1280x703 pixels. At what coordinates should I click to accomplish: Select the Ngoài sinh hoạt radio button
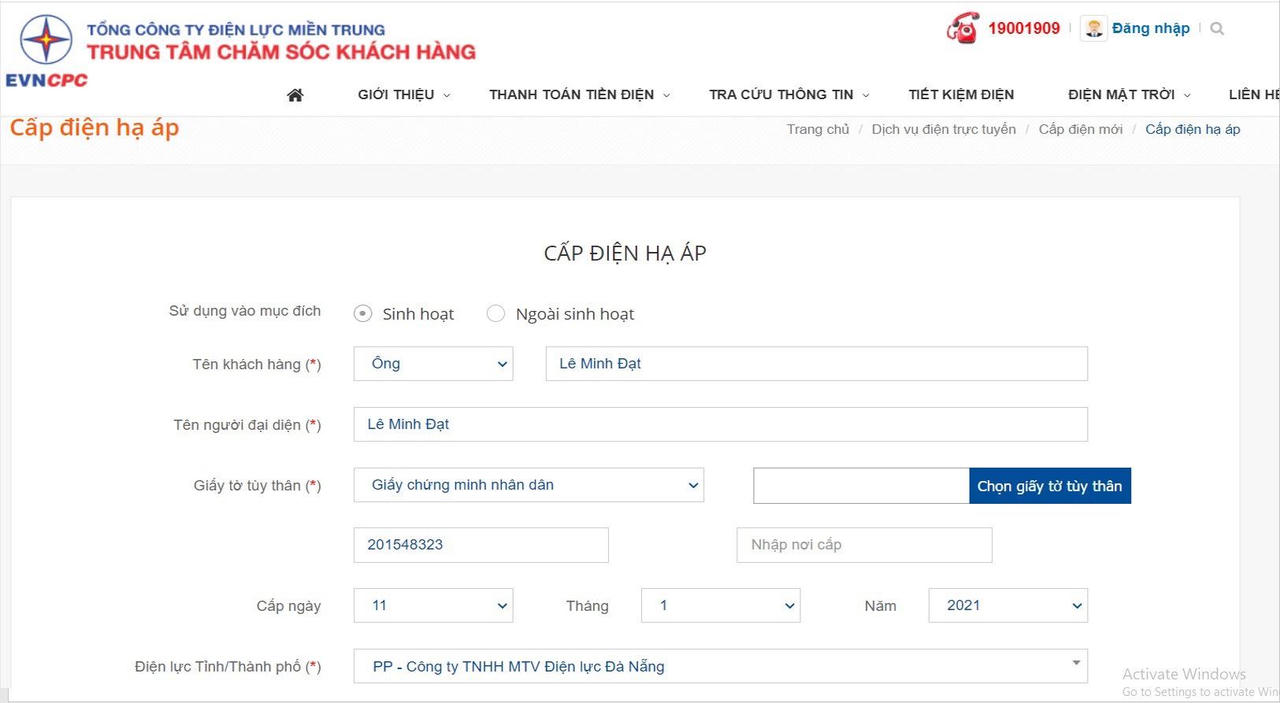496,313
